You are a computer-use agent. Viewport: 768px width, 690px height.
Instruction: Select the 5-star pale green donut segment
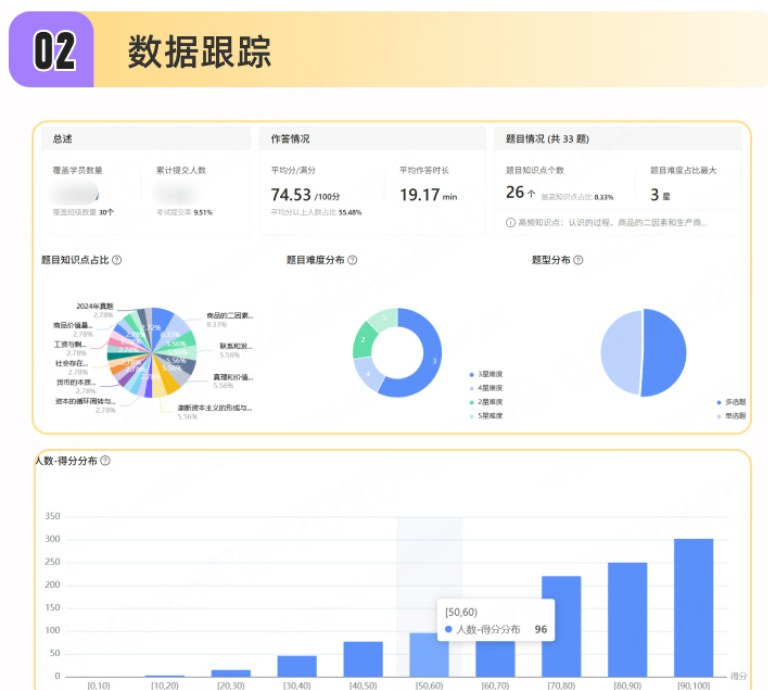coord(384,319)
